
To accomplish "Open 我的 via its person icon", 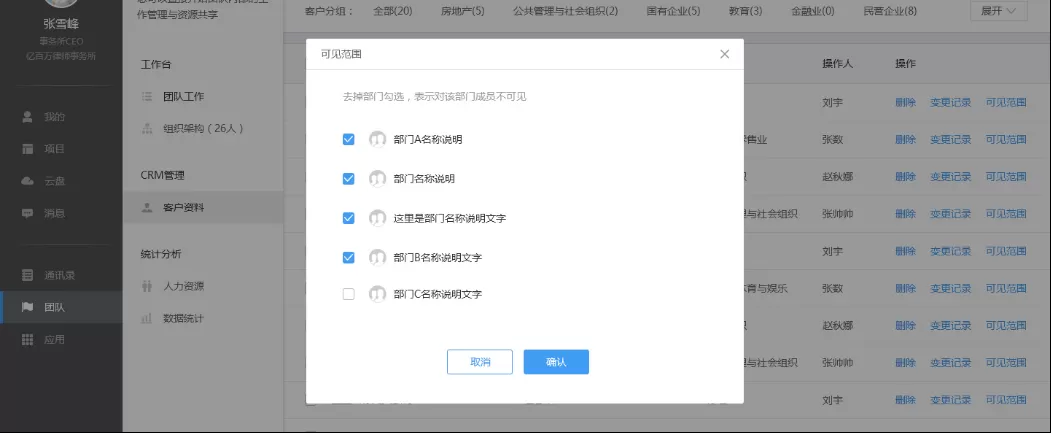I will pyautogui.click(x=27, y=117).
